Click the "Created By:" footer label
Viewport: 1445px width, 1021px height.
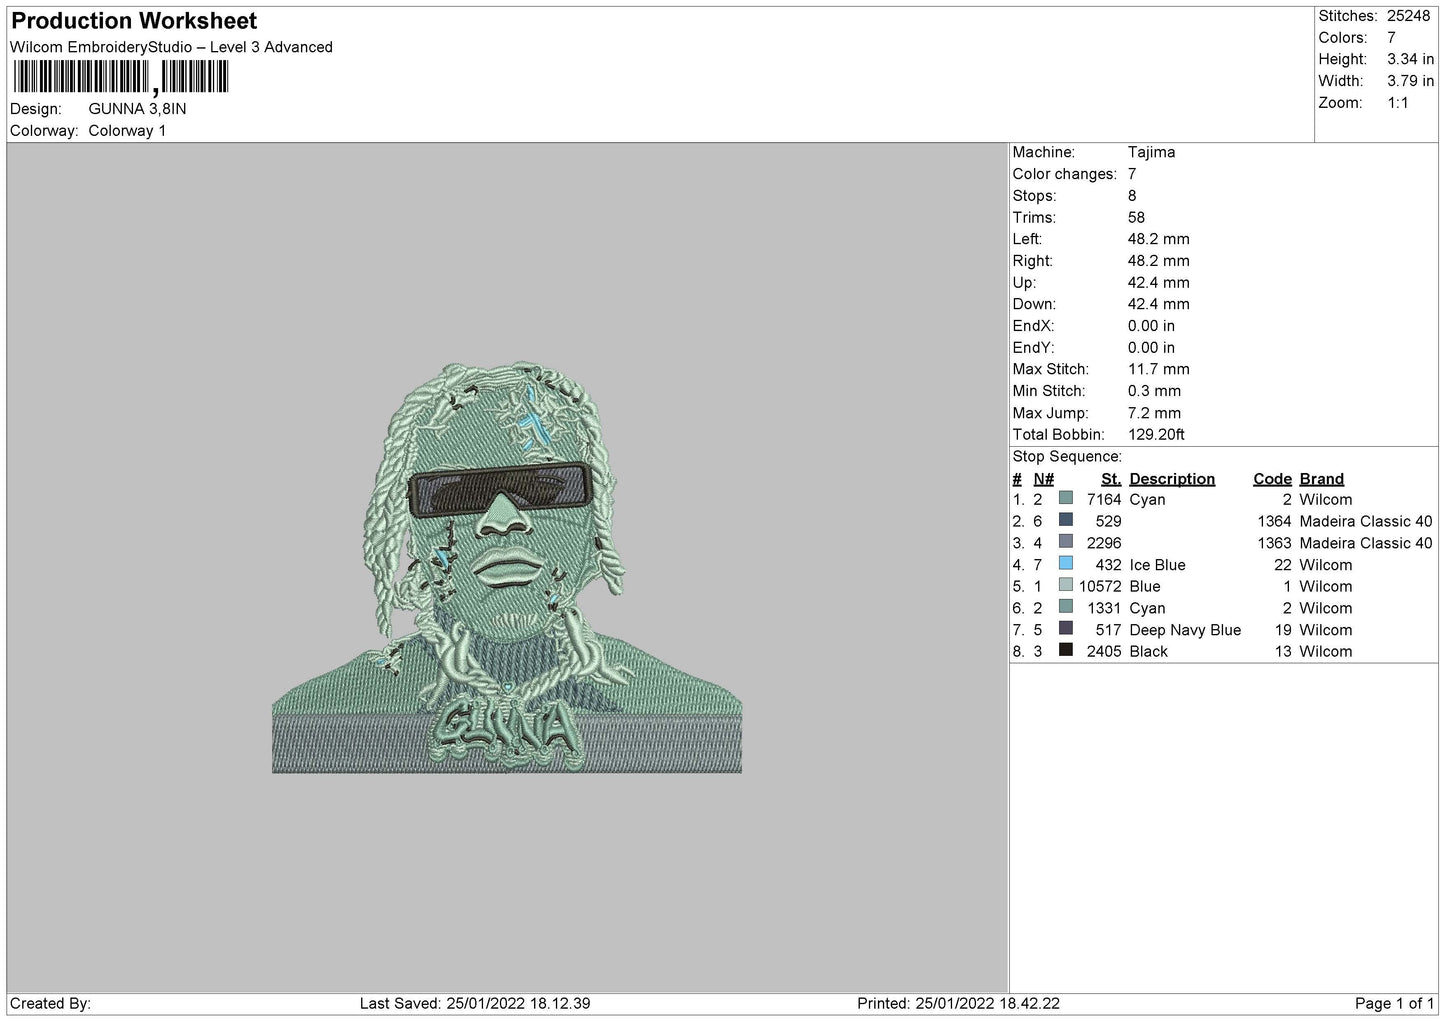pyautogui.click(x=50, y=1003)
